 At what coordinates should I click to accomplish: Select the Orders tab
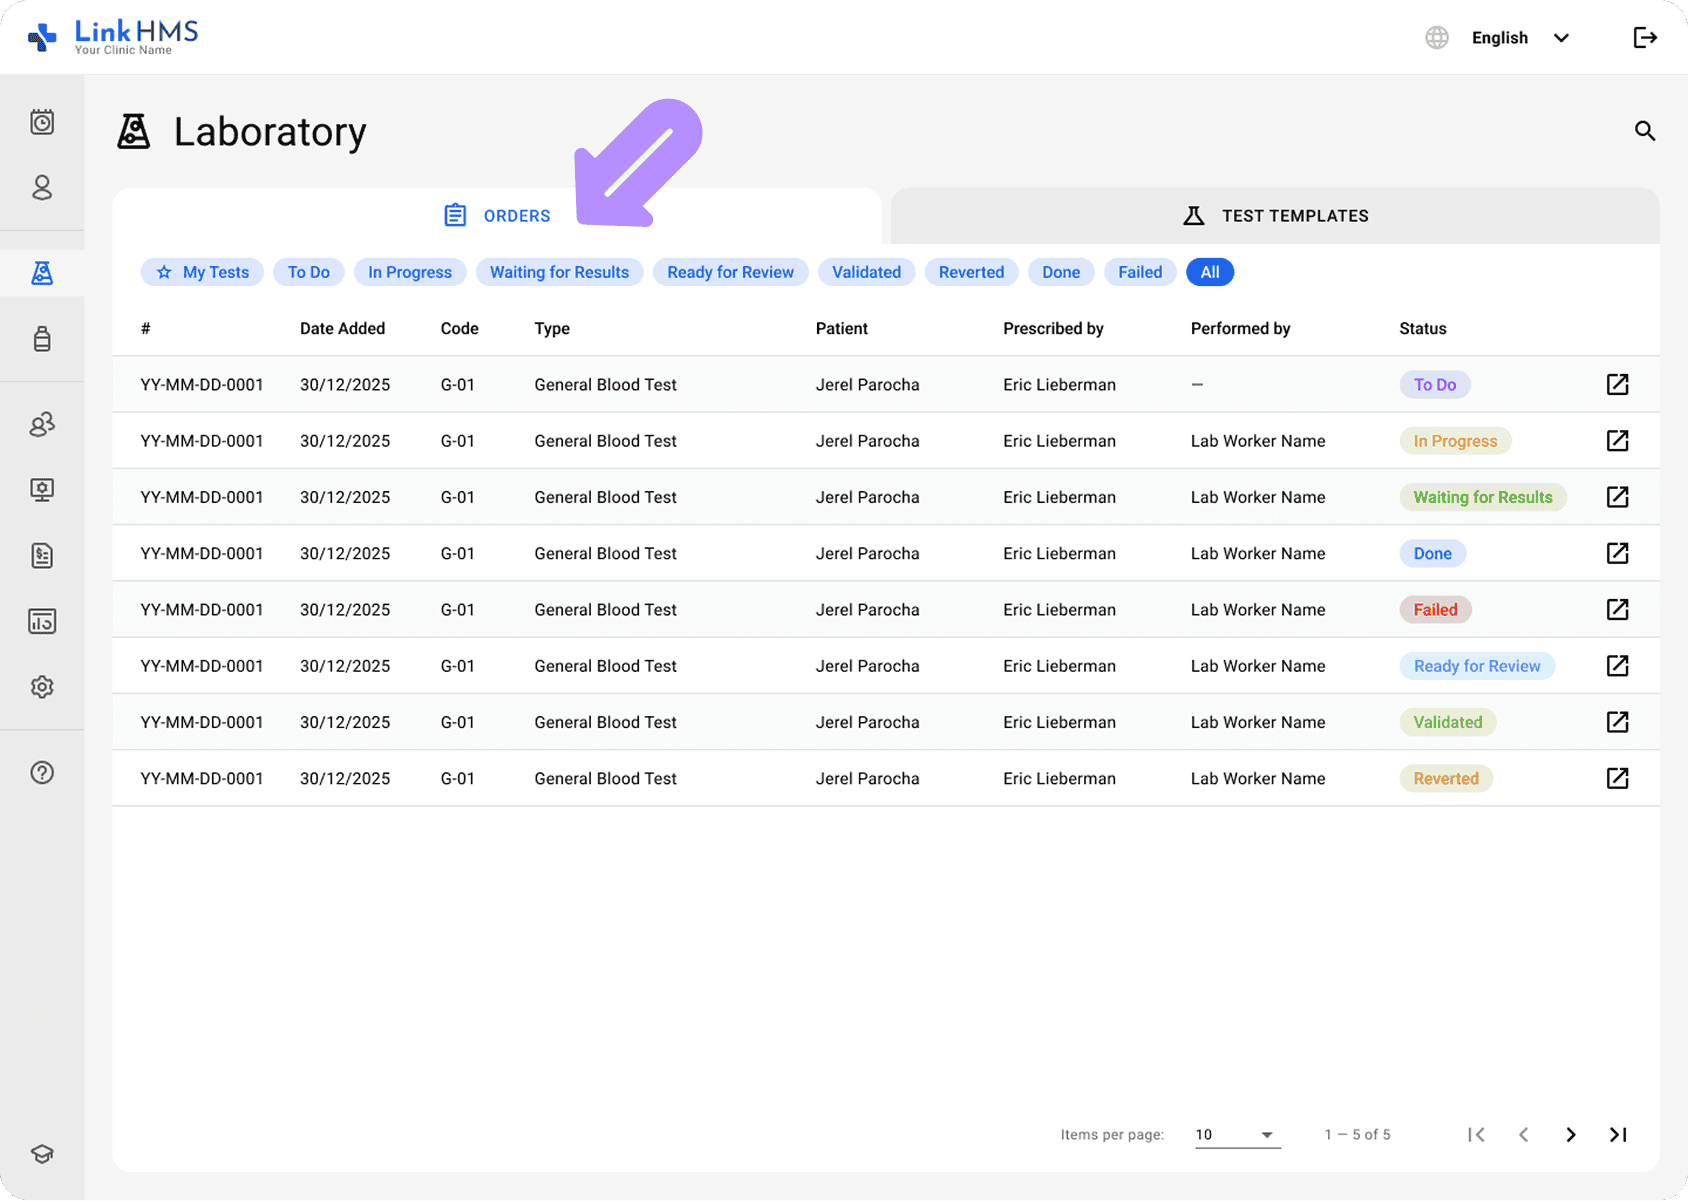497,215
